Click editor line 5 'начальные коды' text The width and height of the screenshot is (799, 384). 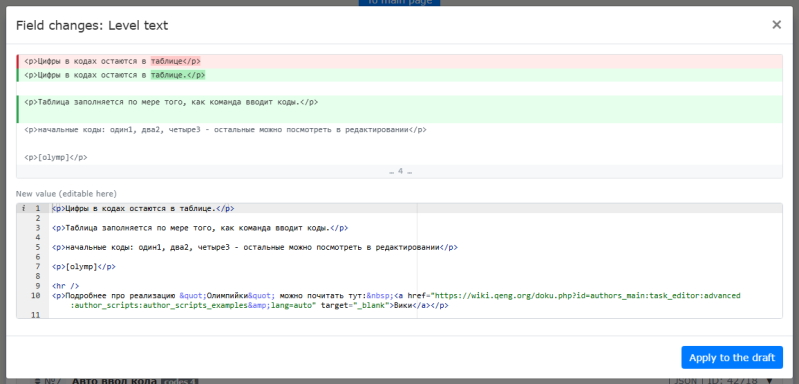coord(254,247)
